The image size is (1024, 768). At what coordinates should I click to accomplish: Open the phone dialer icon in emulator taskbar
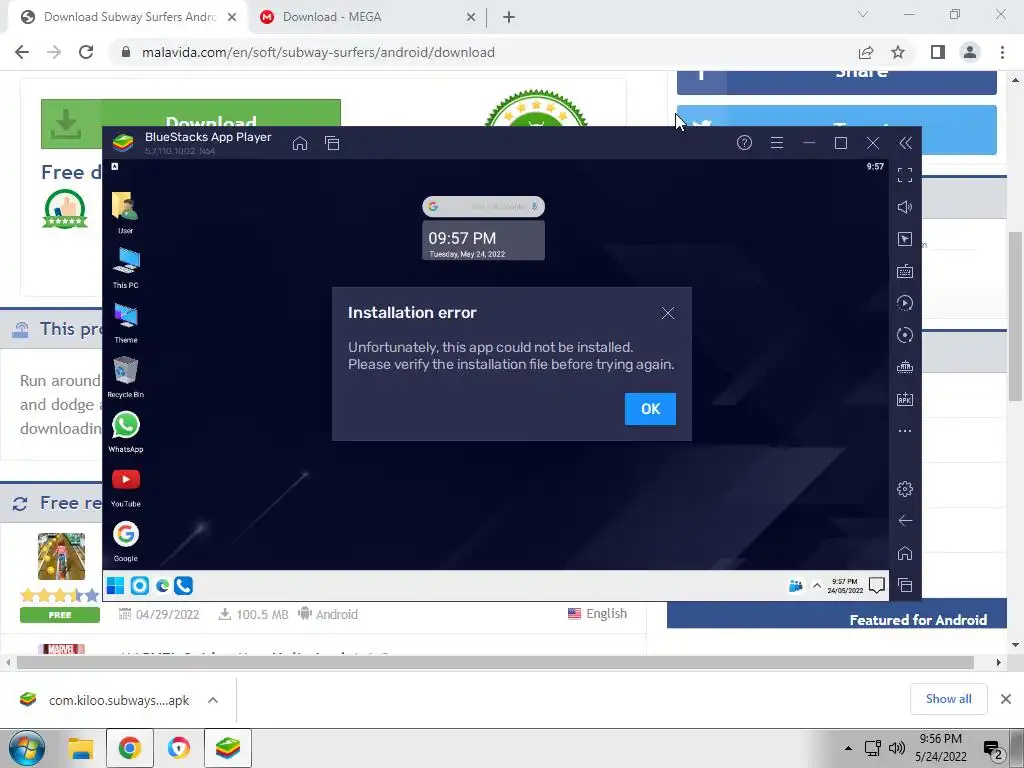(184, 586)
